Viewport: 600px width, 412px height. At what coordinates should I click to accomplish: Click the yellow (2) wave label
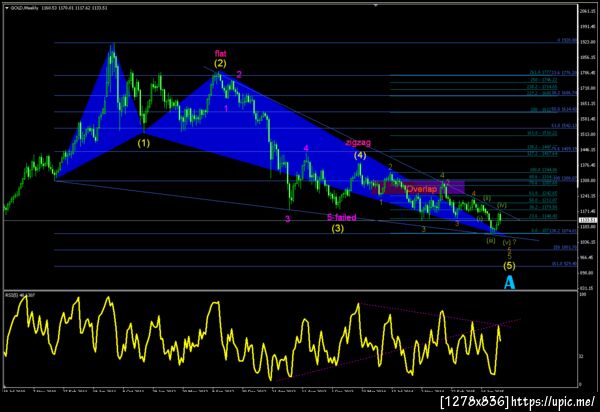point(220,64)
